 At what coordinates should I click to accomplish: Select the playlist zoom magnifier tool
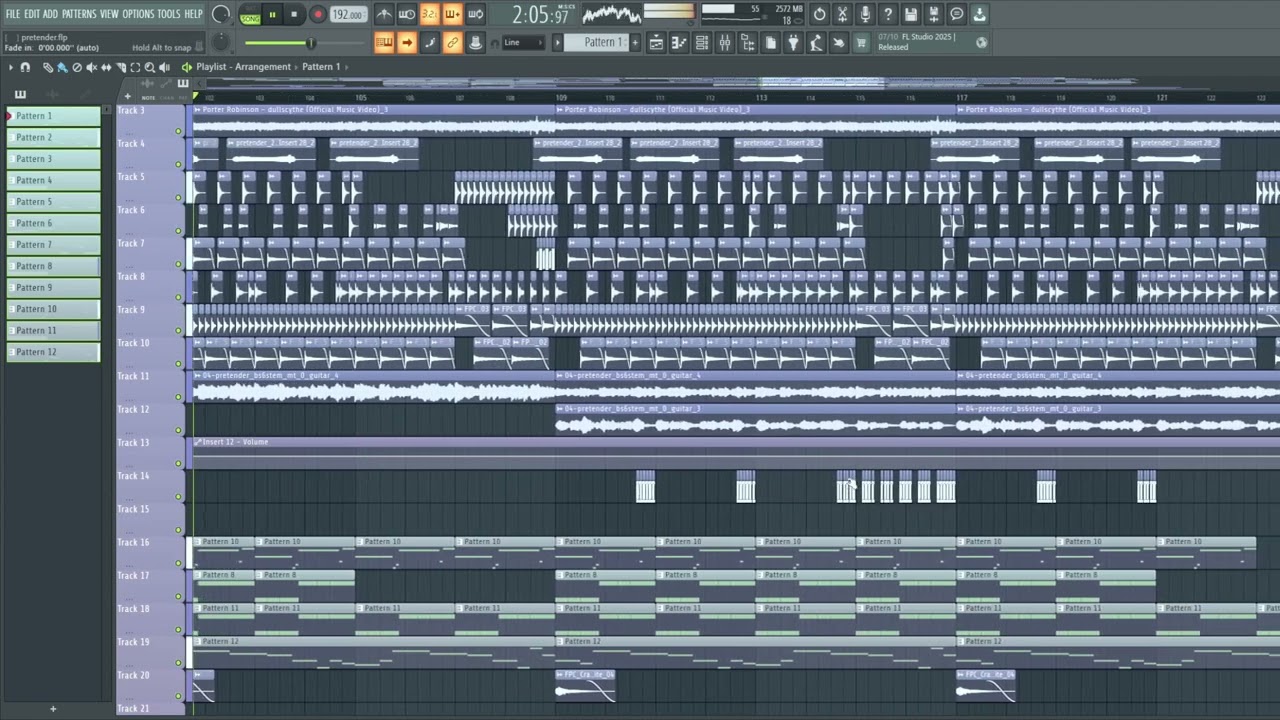pos(149,67)
